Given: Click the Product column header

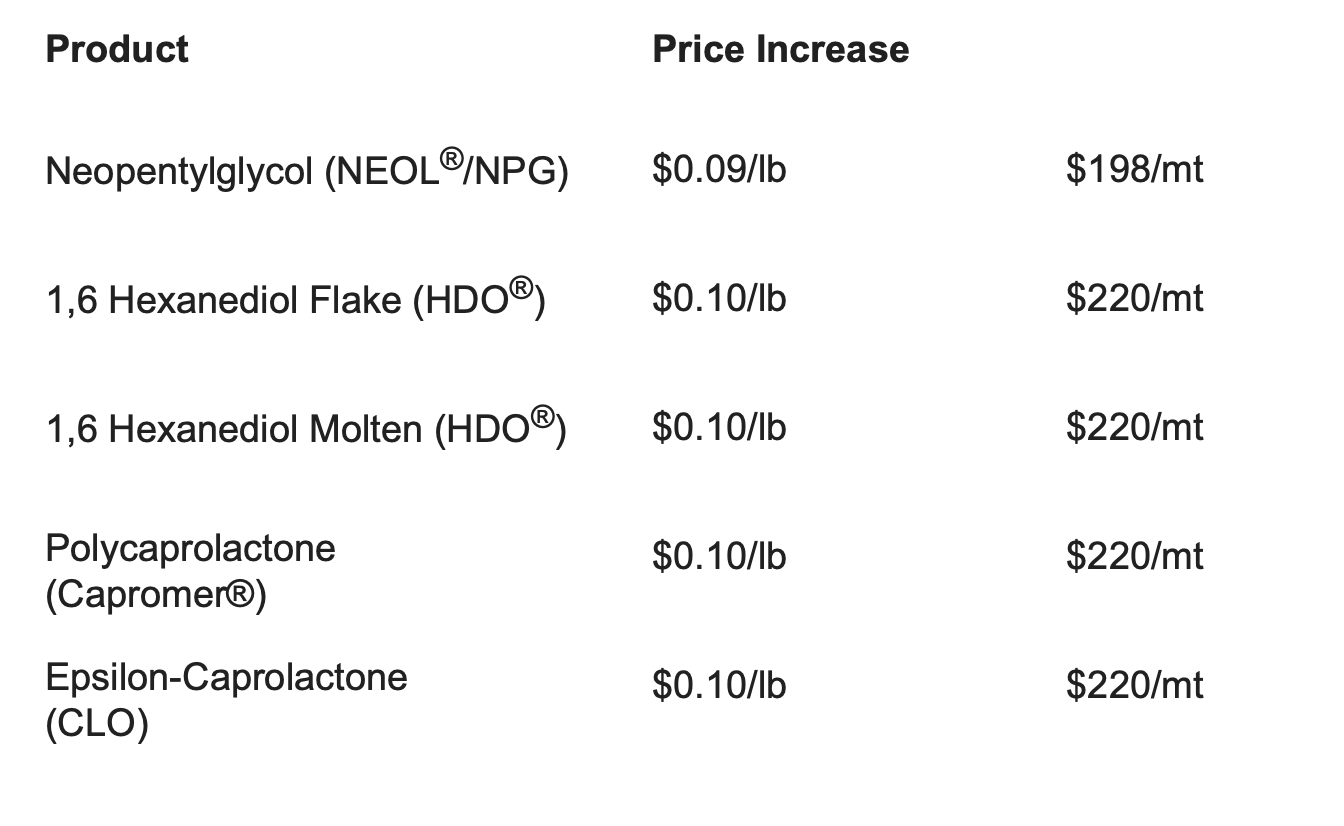Looking at the screenshot, I should click(117, 49).
